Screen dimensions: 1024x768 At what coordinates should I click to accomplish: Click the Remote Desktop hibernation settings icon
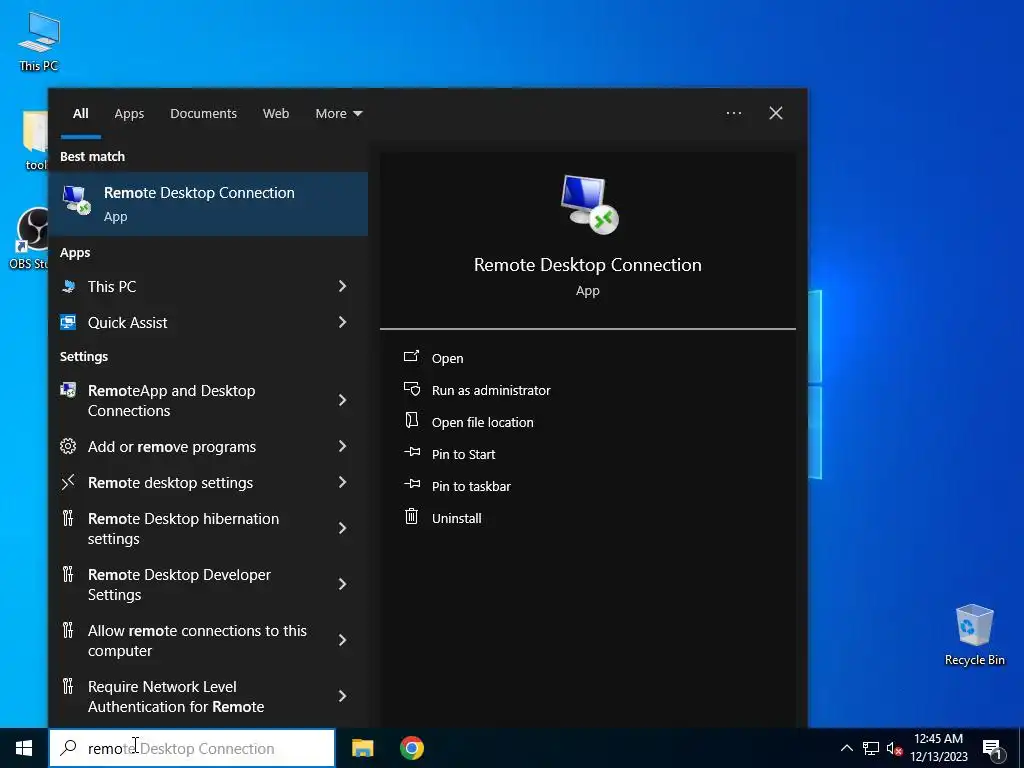coord(68,519)
